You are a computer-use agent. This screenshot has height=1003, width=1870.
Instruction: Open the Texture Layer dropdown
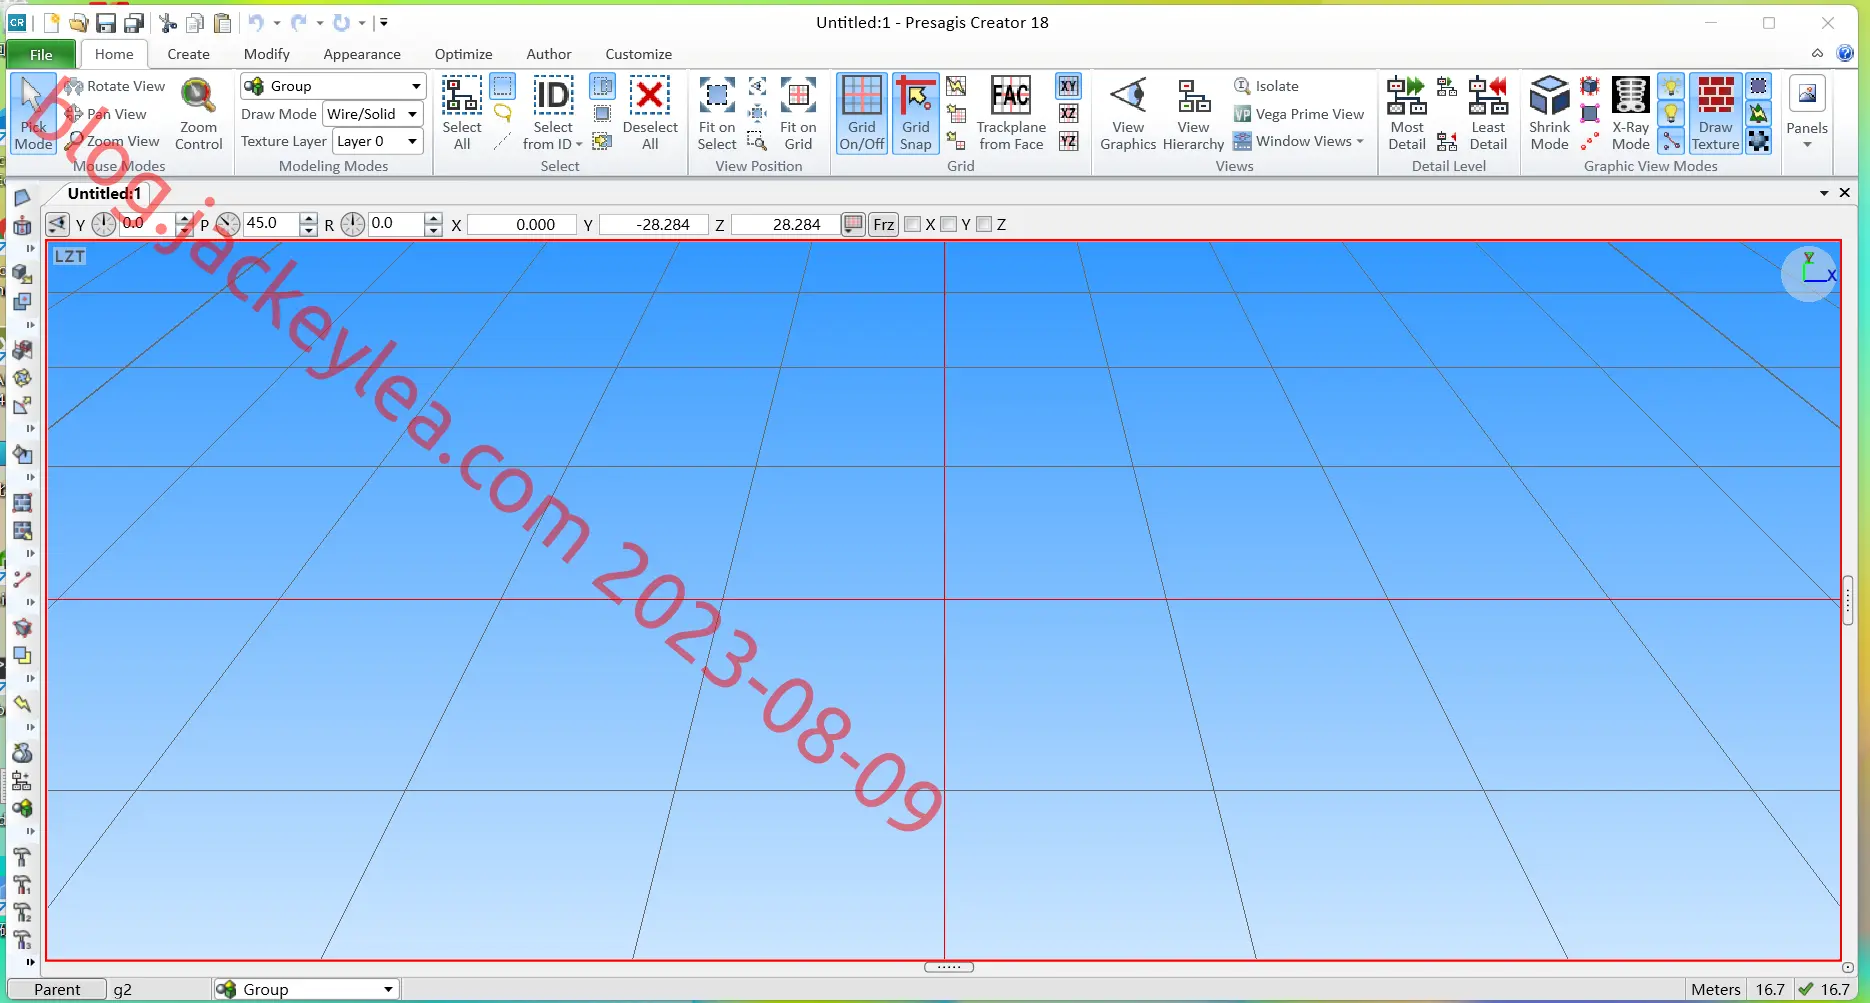377,141
